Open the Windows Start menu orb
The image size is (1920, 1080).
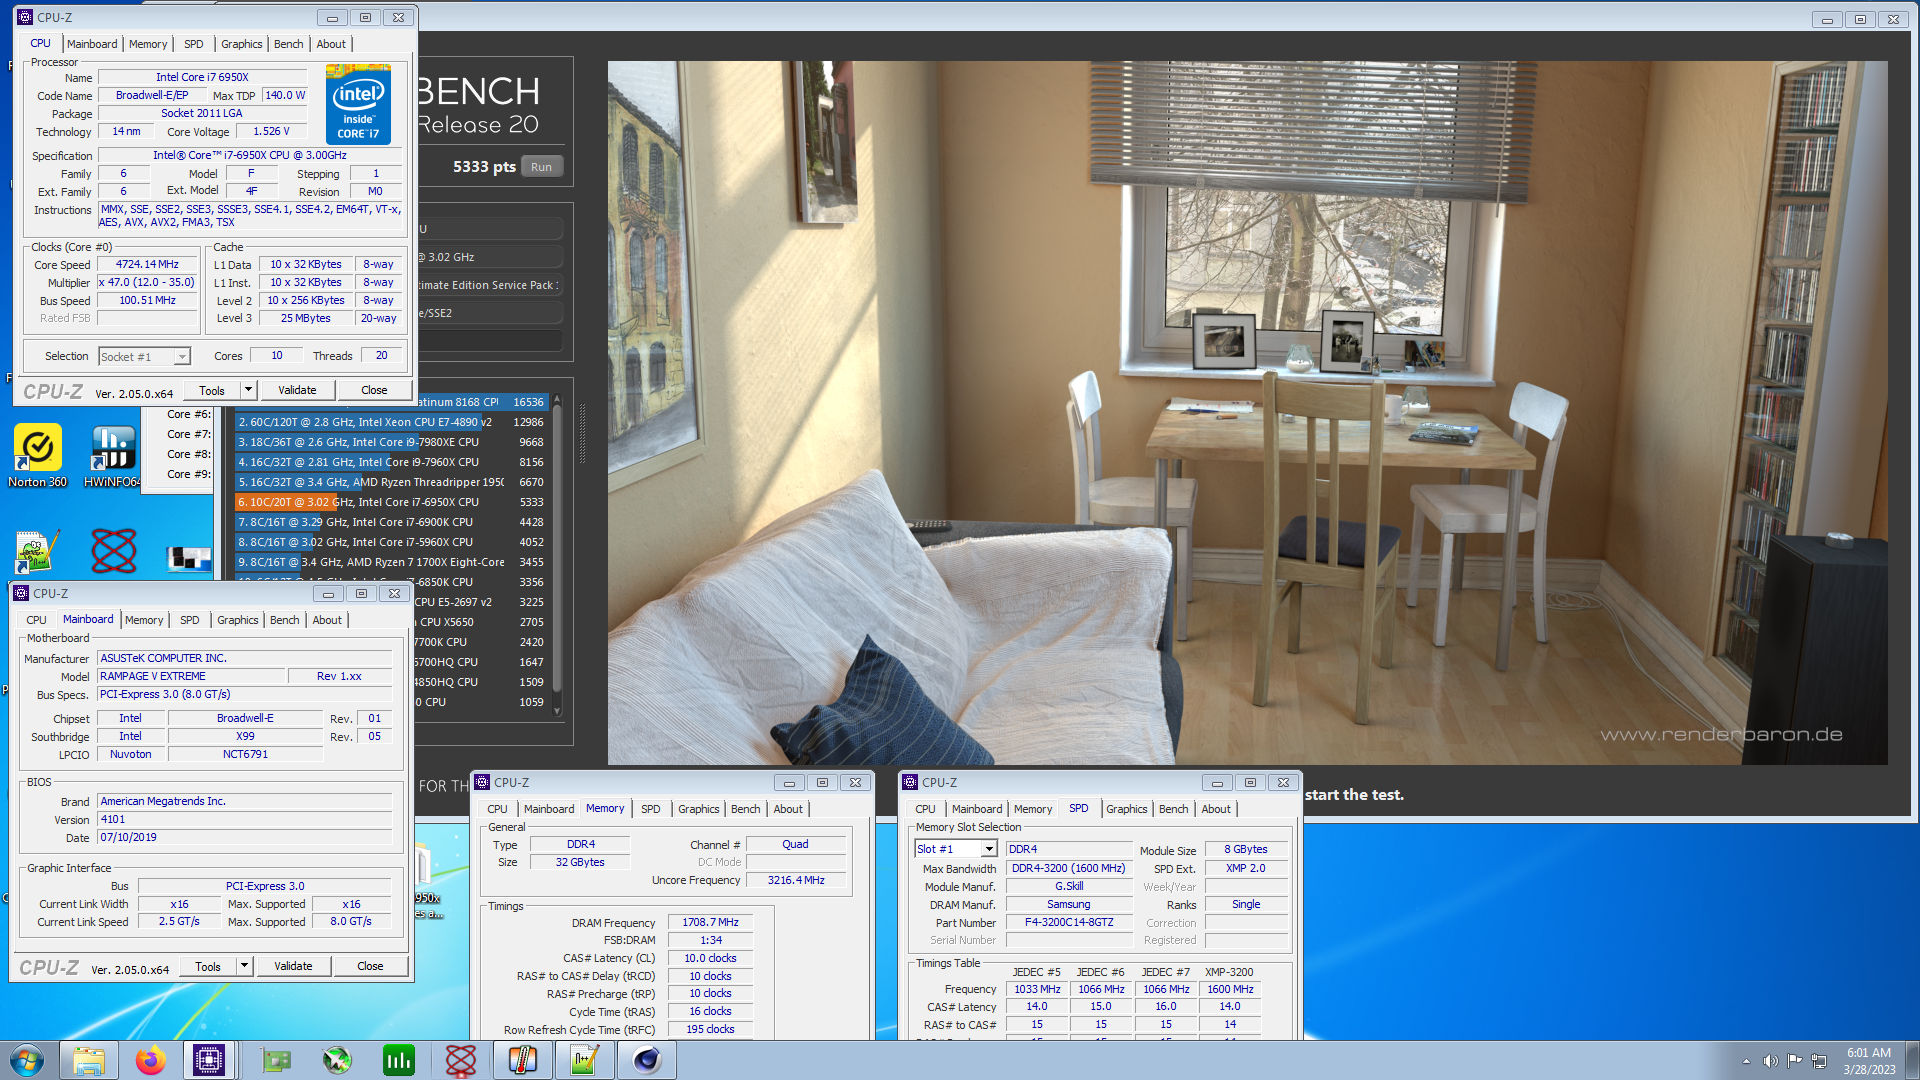[27, 1060]
